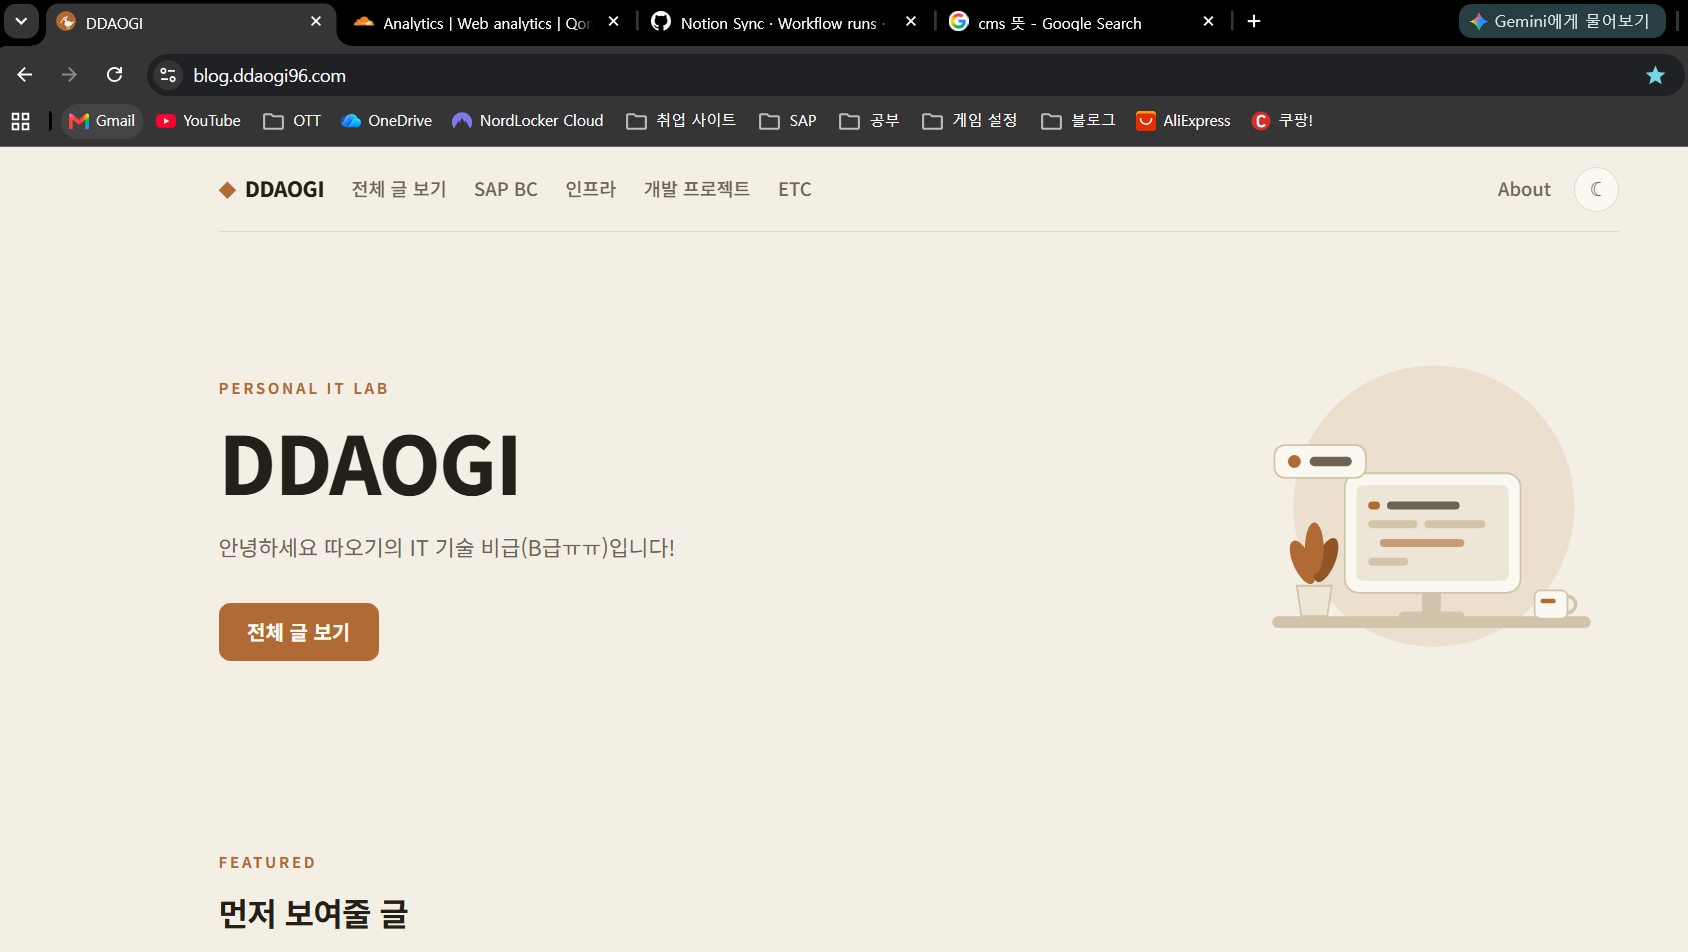The width and height of the screenshot is (1688, 952).
Task: Click the 전체 글 보기 brown button
Action: click(299, 632)
